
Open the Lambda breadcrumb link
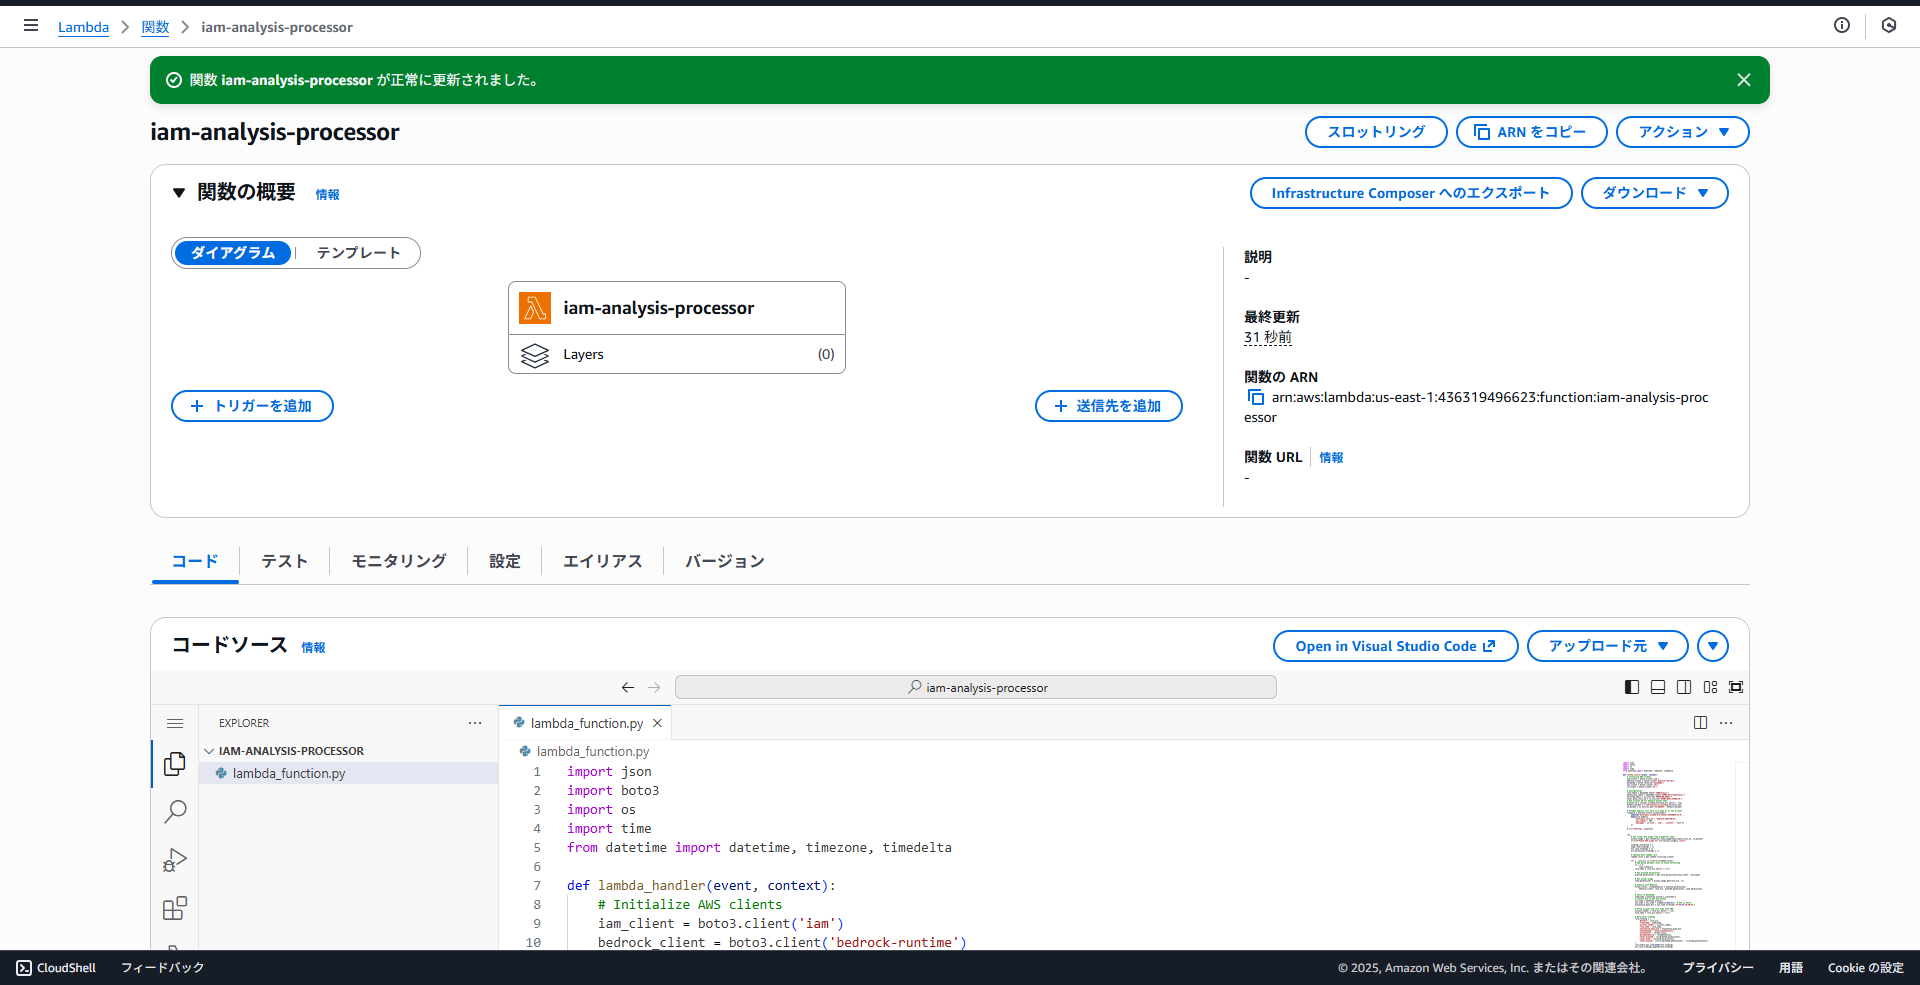click(x=83, y=27)
